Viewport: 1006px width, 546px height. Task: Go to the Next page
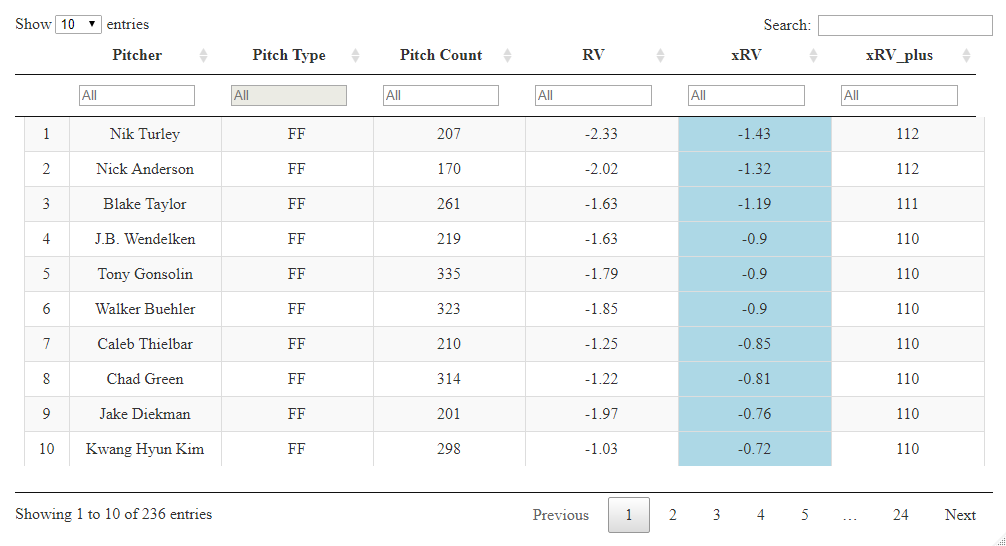pos(960,515)
